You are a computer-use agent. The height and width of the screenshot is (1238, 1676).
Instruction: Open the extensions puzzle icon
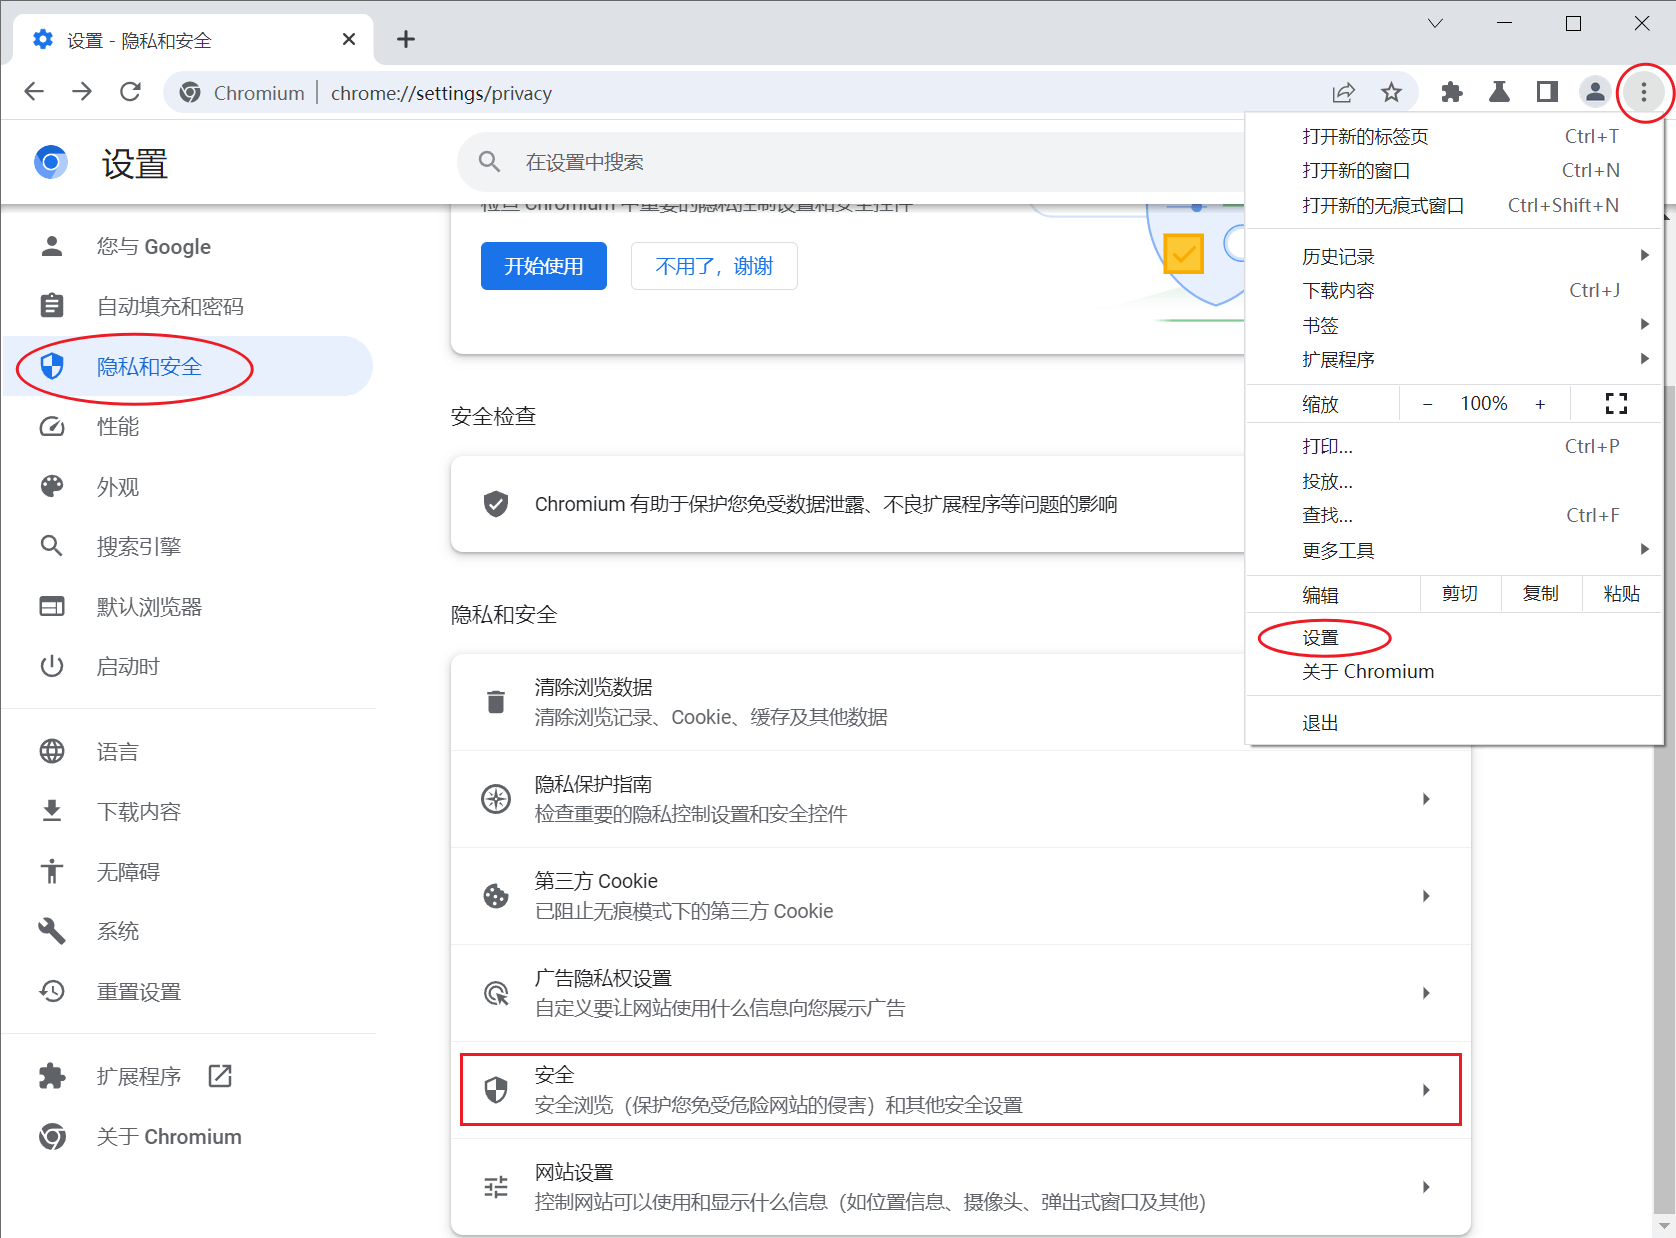click(1451, 93)
